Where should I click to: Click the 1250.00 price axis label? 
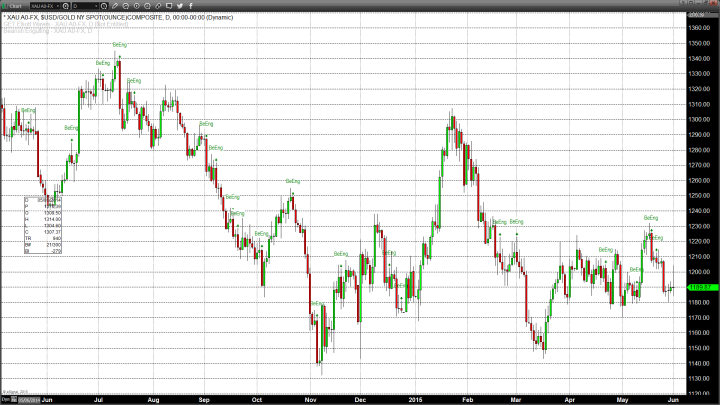coord(699,196)
